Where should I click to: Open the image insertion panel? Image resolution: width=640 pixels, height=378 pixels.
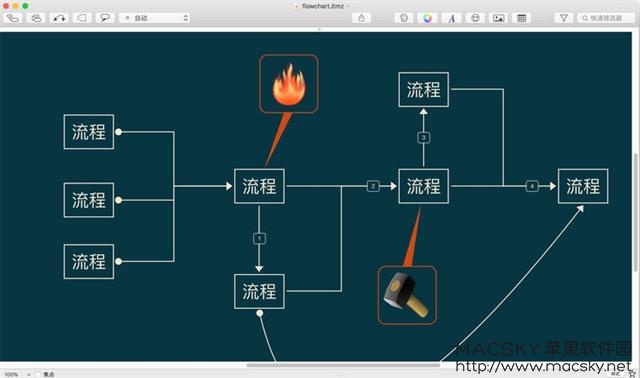pos(498,18)
